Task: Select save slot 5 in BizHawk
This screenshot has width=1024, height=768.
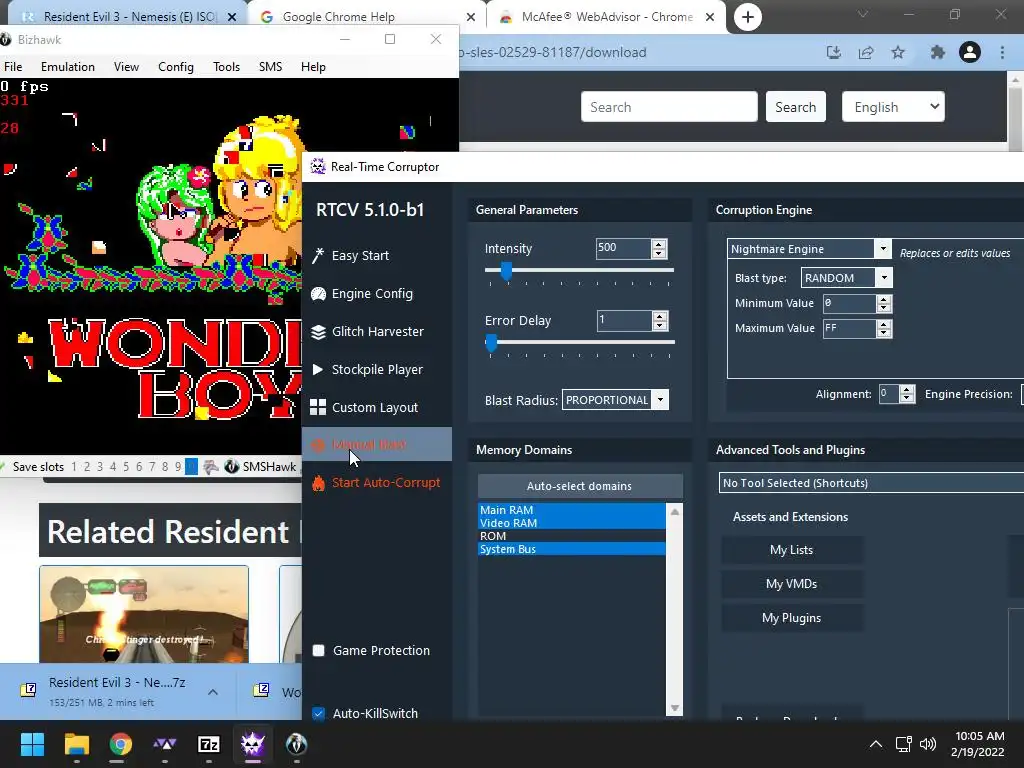Action: (125, 466)
